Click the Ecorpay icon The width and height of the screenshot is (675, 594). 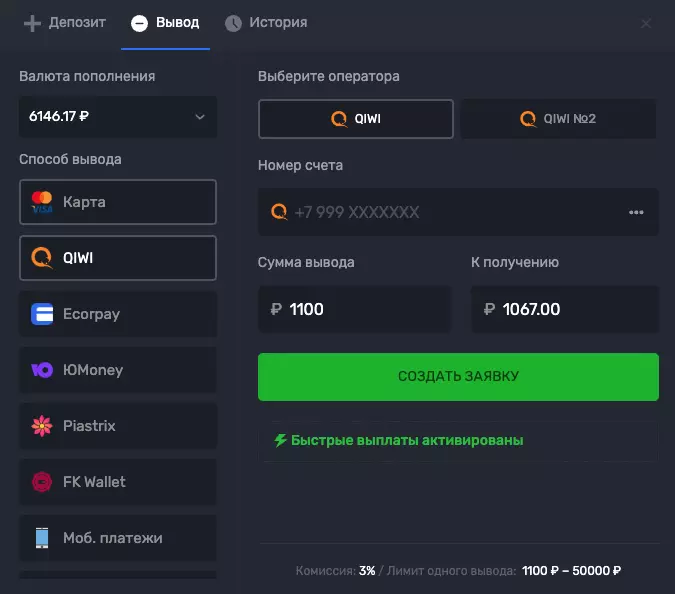tap(42, 314)
